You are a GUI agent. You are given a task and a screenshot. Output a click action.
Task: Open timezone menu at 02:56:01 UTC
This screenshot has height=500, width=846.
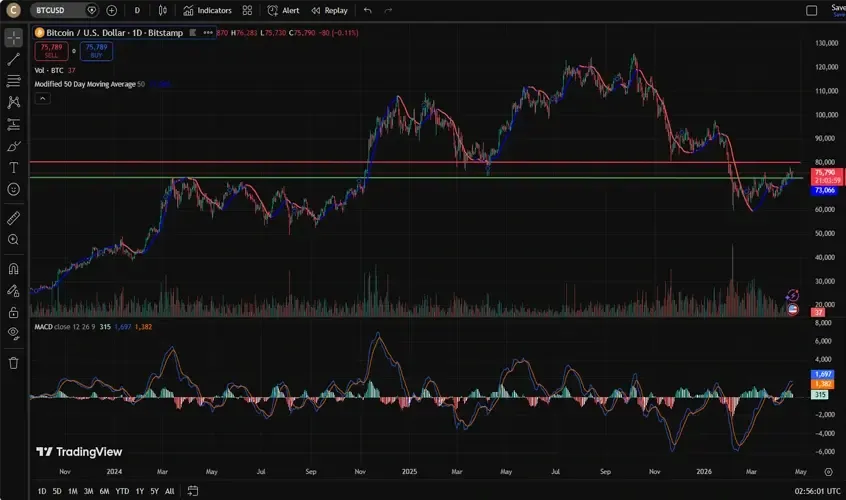(817, 491)
